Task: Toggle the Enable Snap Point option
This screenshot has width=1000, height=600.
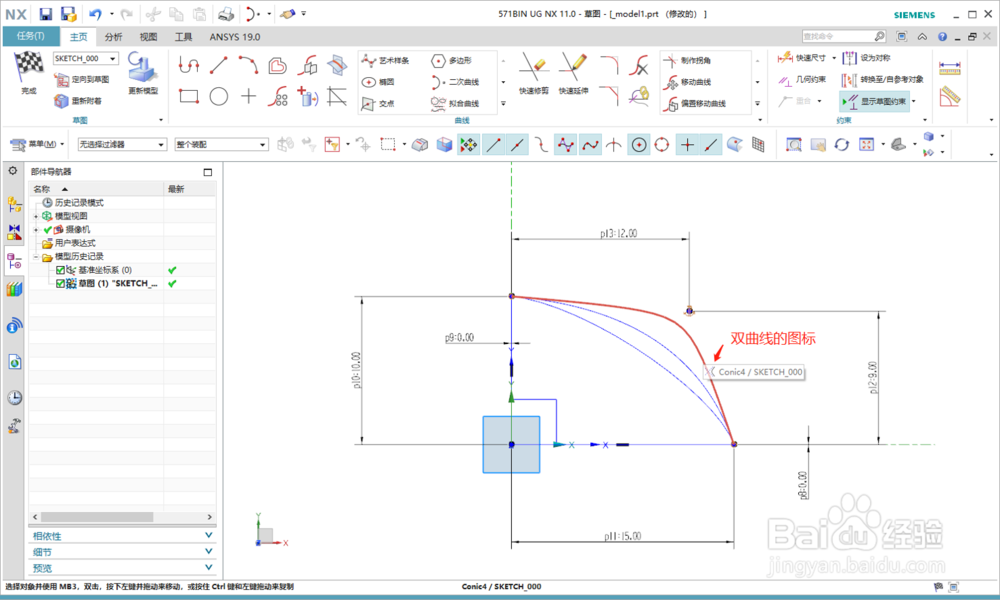Action: pos(469,145)
